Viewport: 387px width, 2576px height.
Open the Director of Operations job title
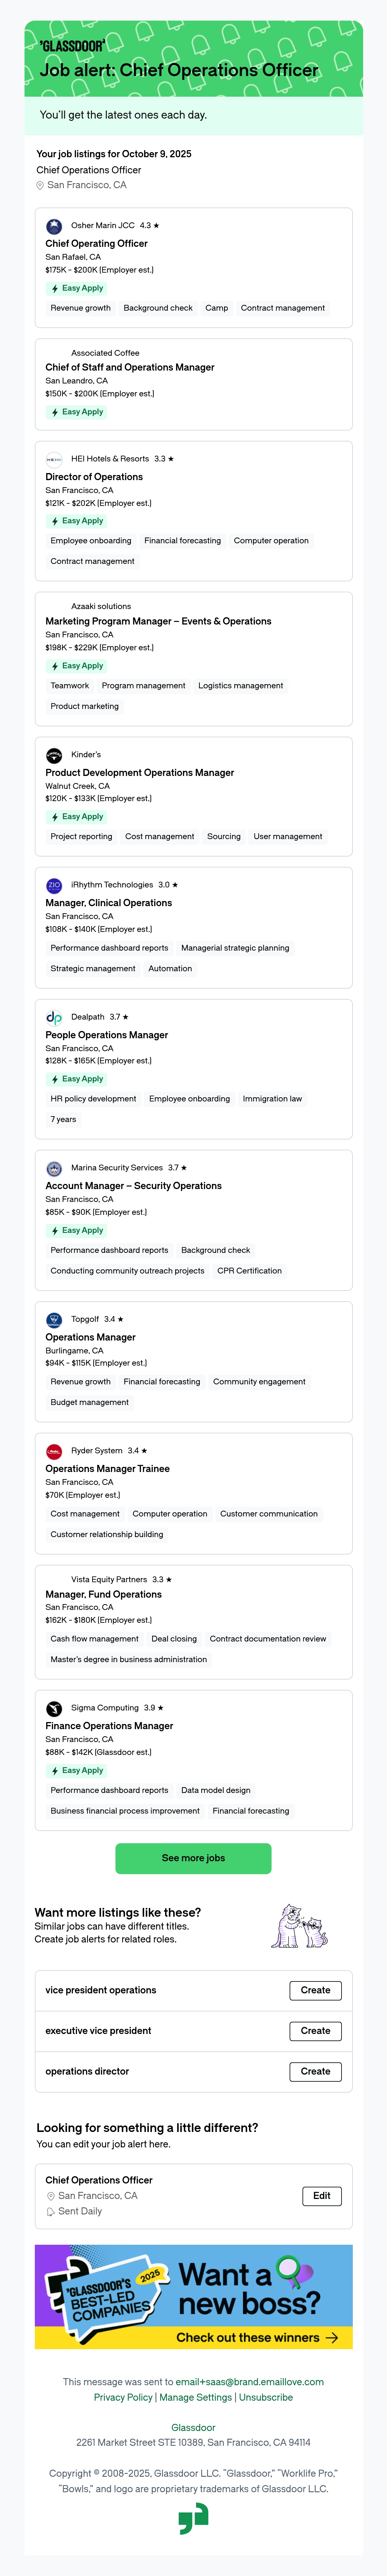[94, 477]
